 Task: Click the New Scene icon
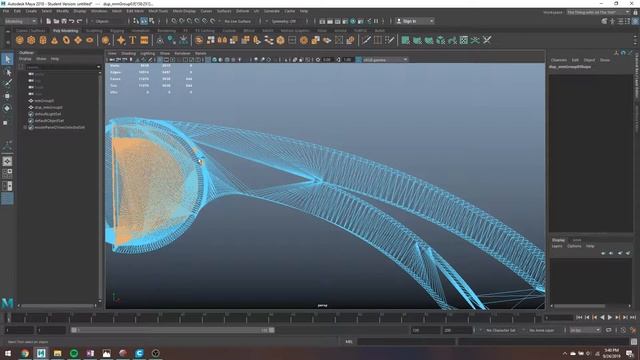pos(49,21)
